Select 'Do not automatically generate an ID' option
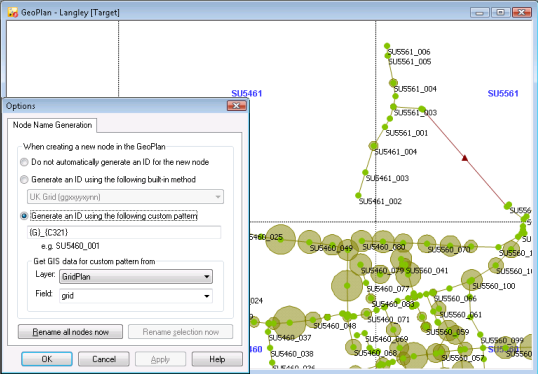Screen dimensions: 538x374 point(24,162)
